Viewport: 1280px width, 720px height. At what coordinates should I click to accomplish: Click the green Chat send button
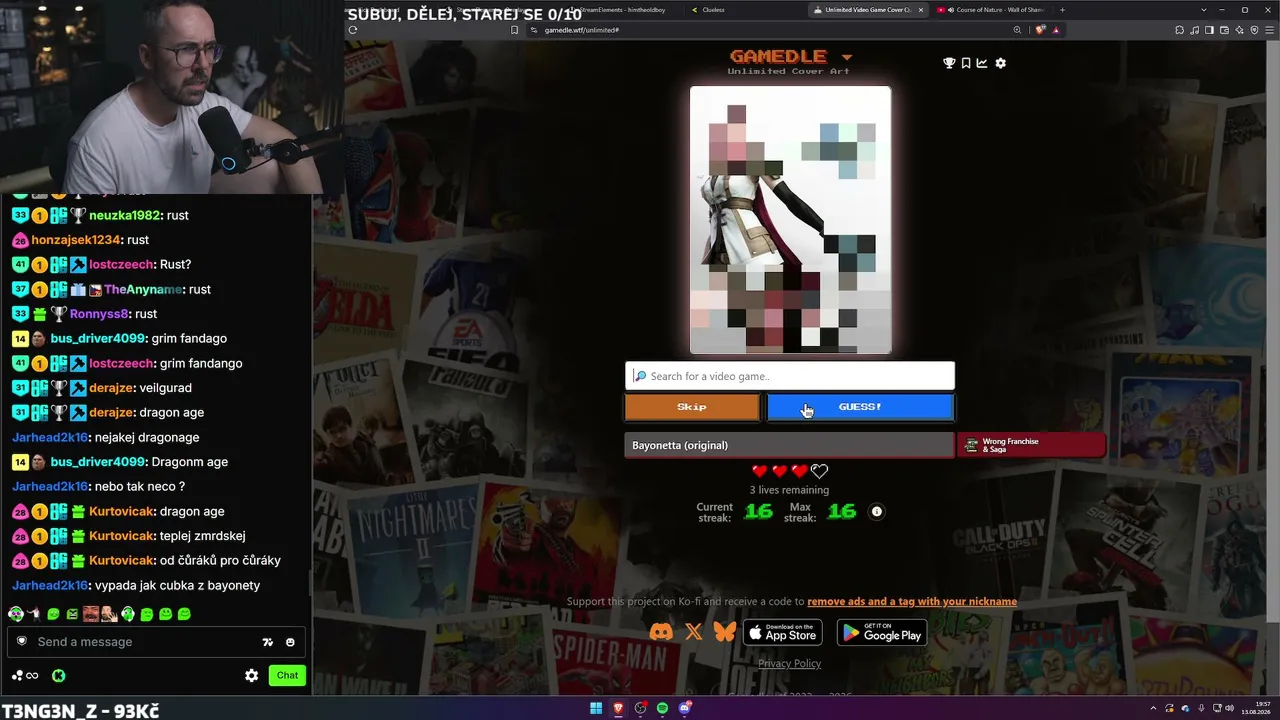point(287,676)
